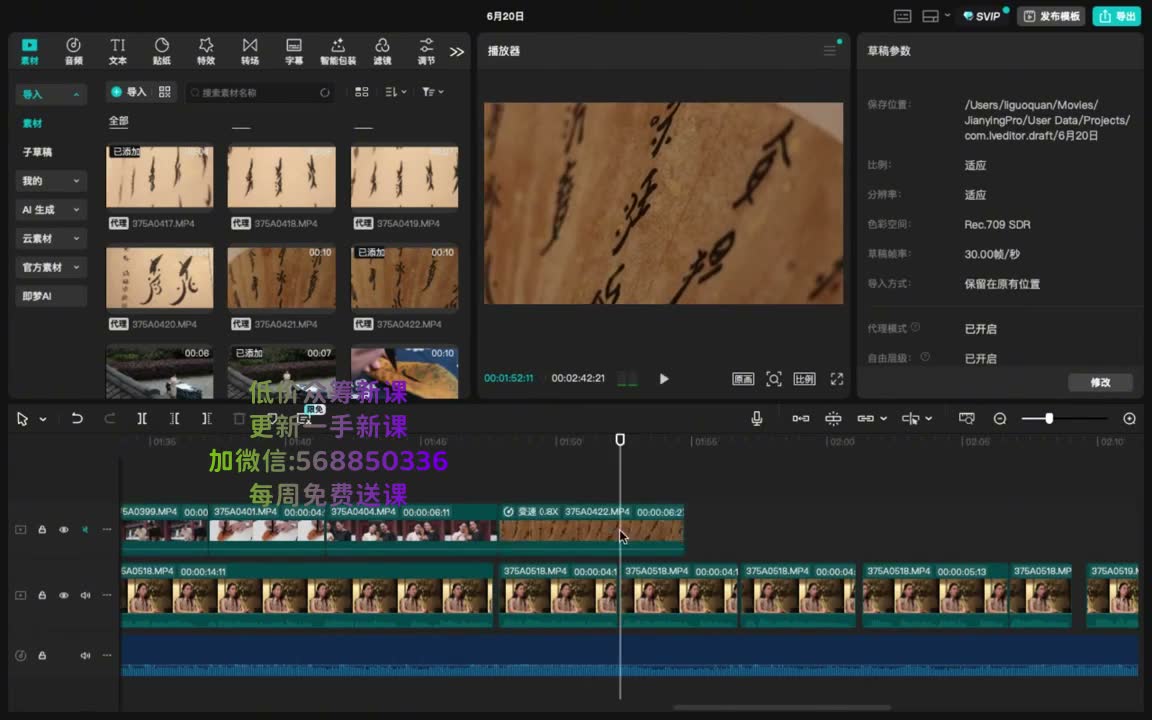Zoom in timeline with plus icon
The height and width of the screenshot is (720, 1152).
1129,418
